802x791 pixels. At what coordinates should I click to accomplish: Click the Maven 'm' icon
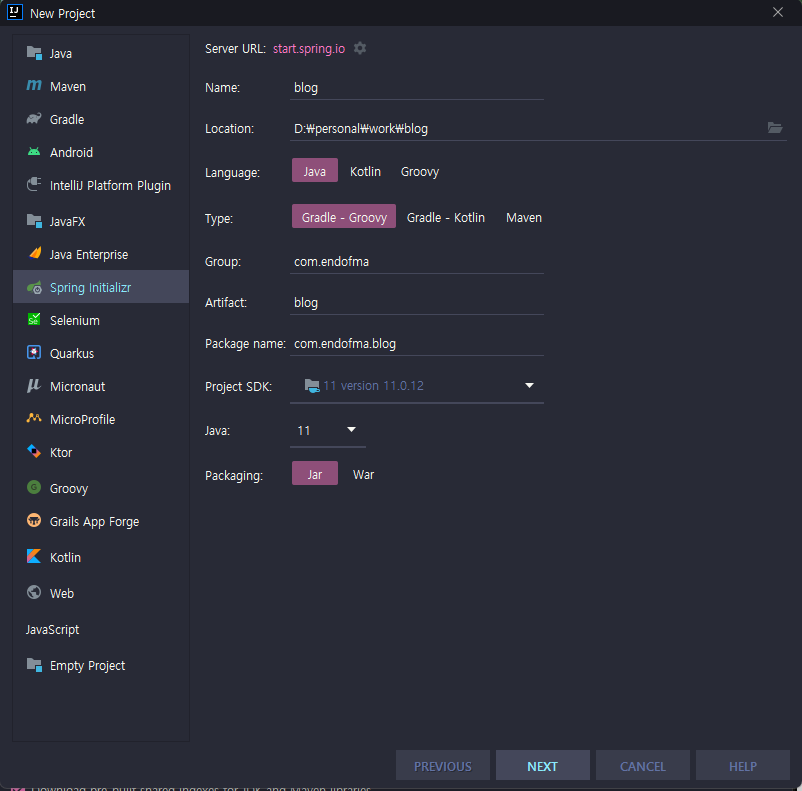pyautogui.click(x=34, y=85)
